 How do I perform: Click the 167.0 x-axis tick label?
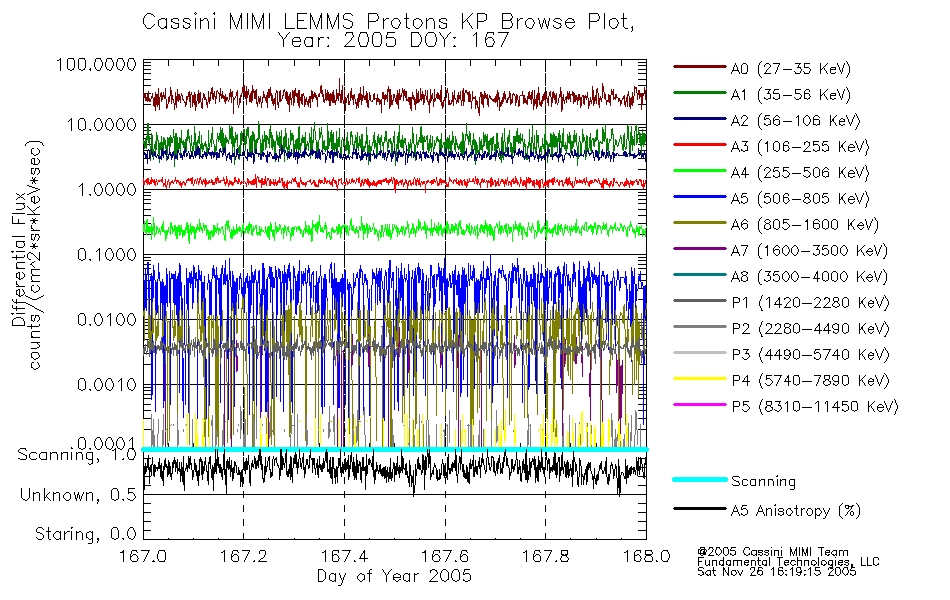(143, 556)
